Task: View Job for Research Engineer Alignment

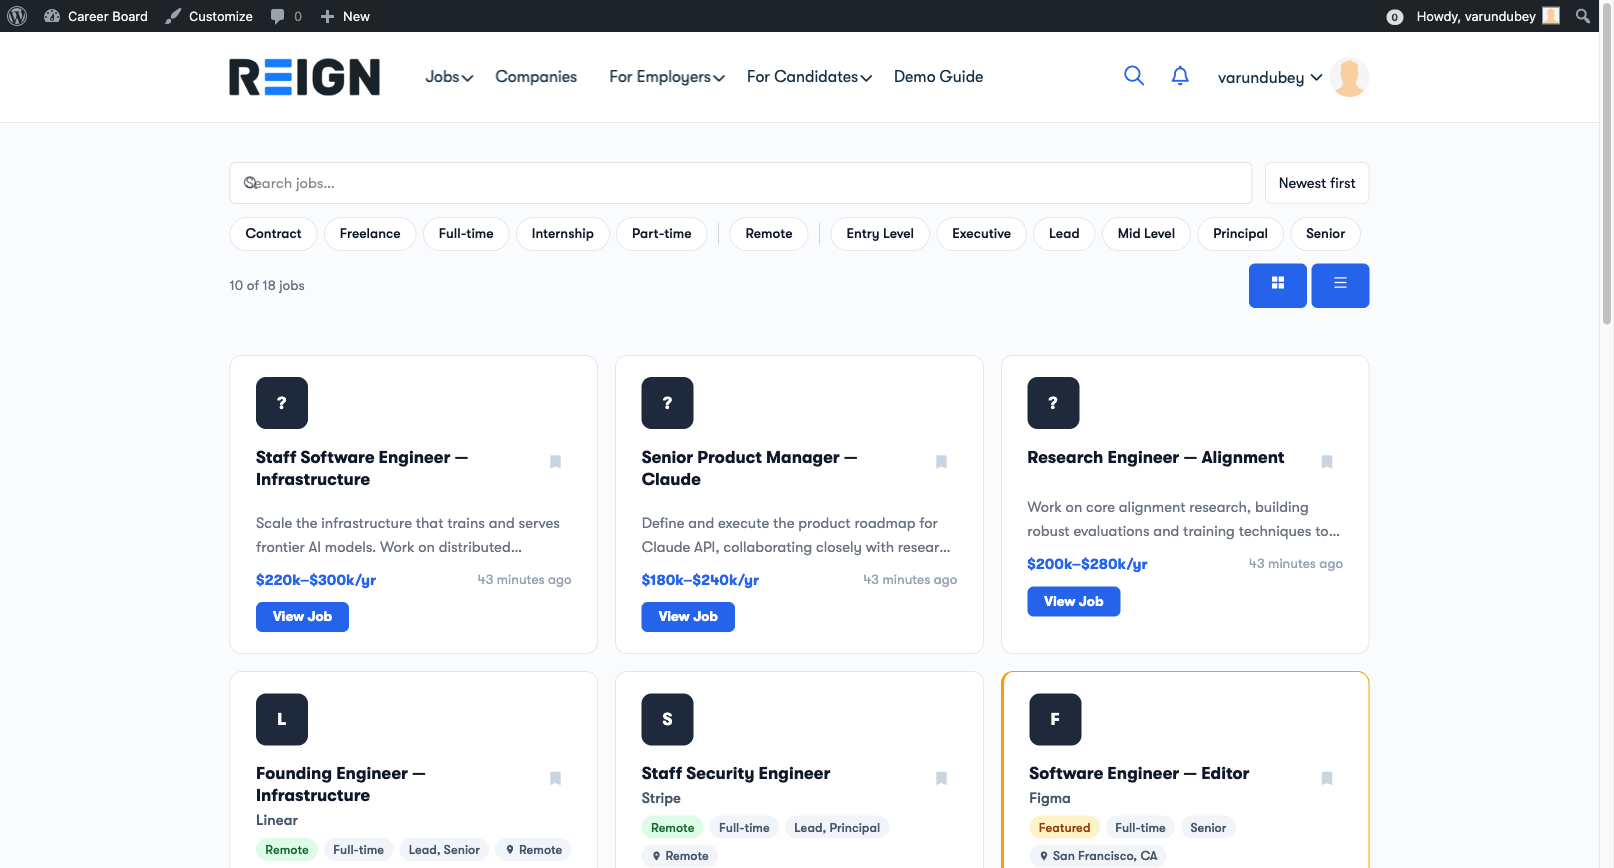Action: (x=1074, y=601)
